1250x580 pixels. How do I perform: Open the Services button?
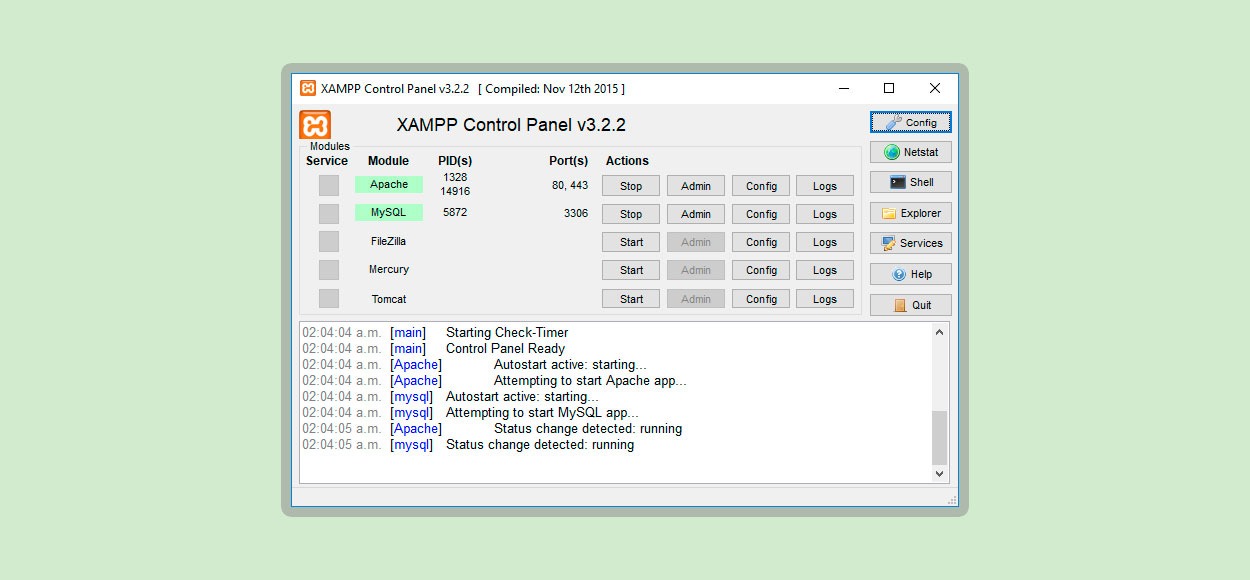(x=910, y=243)
